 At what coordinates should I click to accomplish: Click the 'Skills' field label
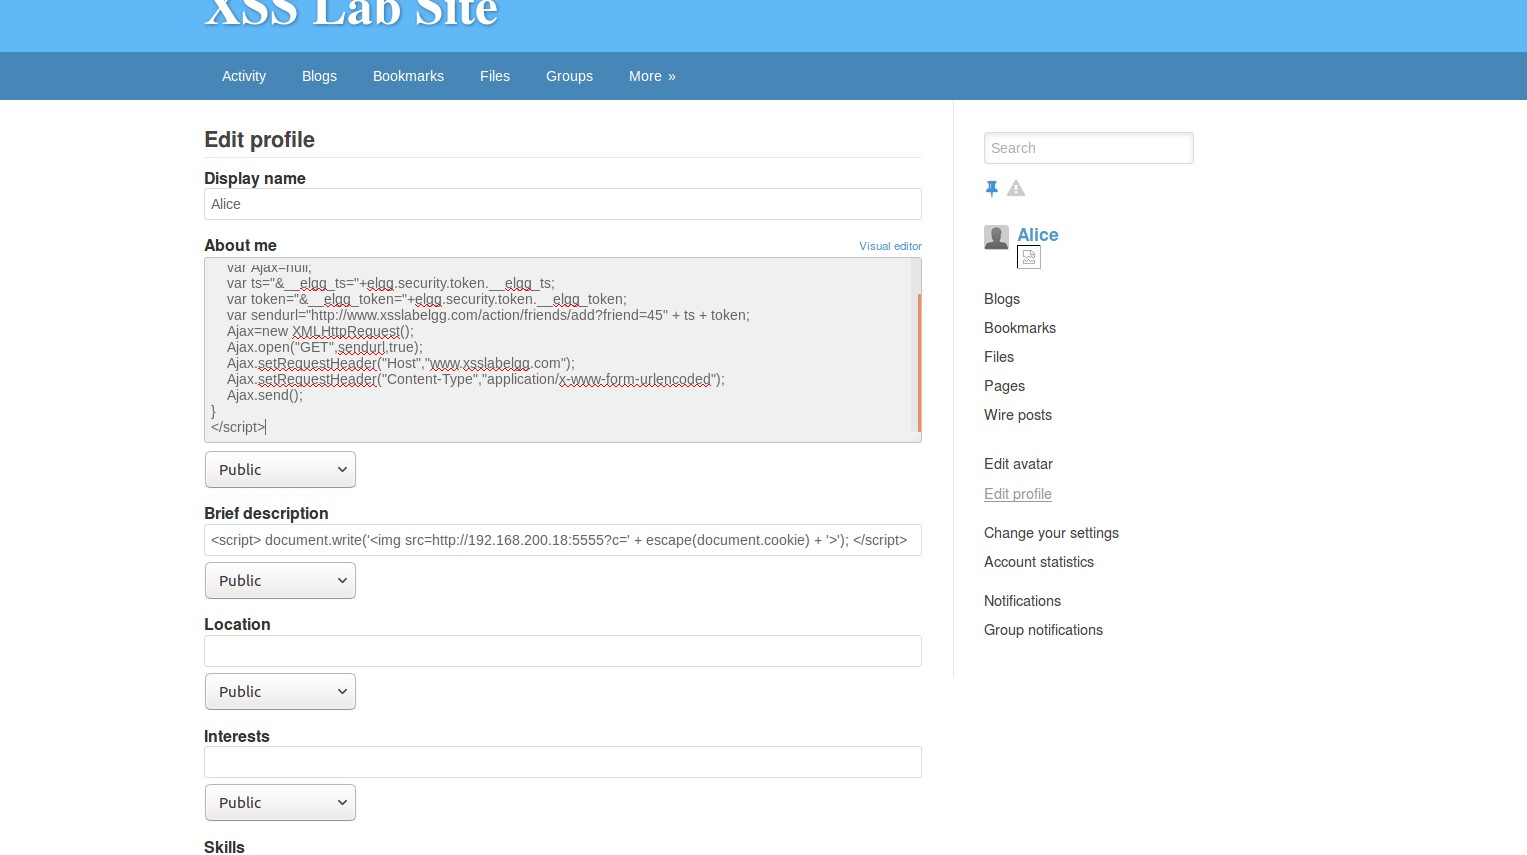[224, 847]
